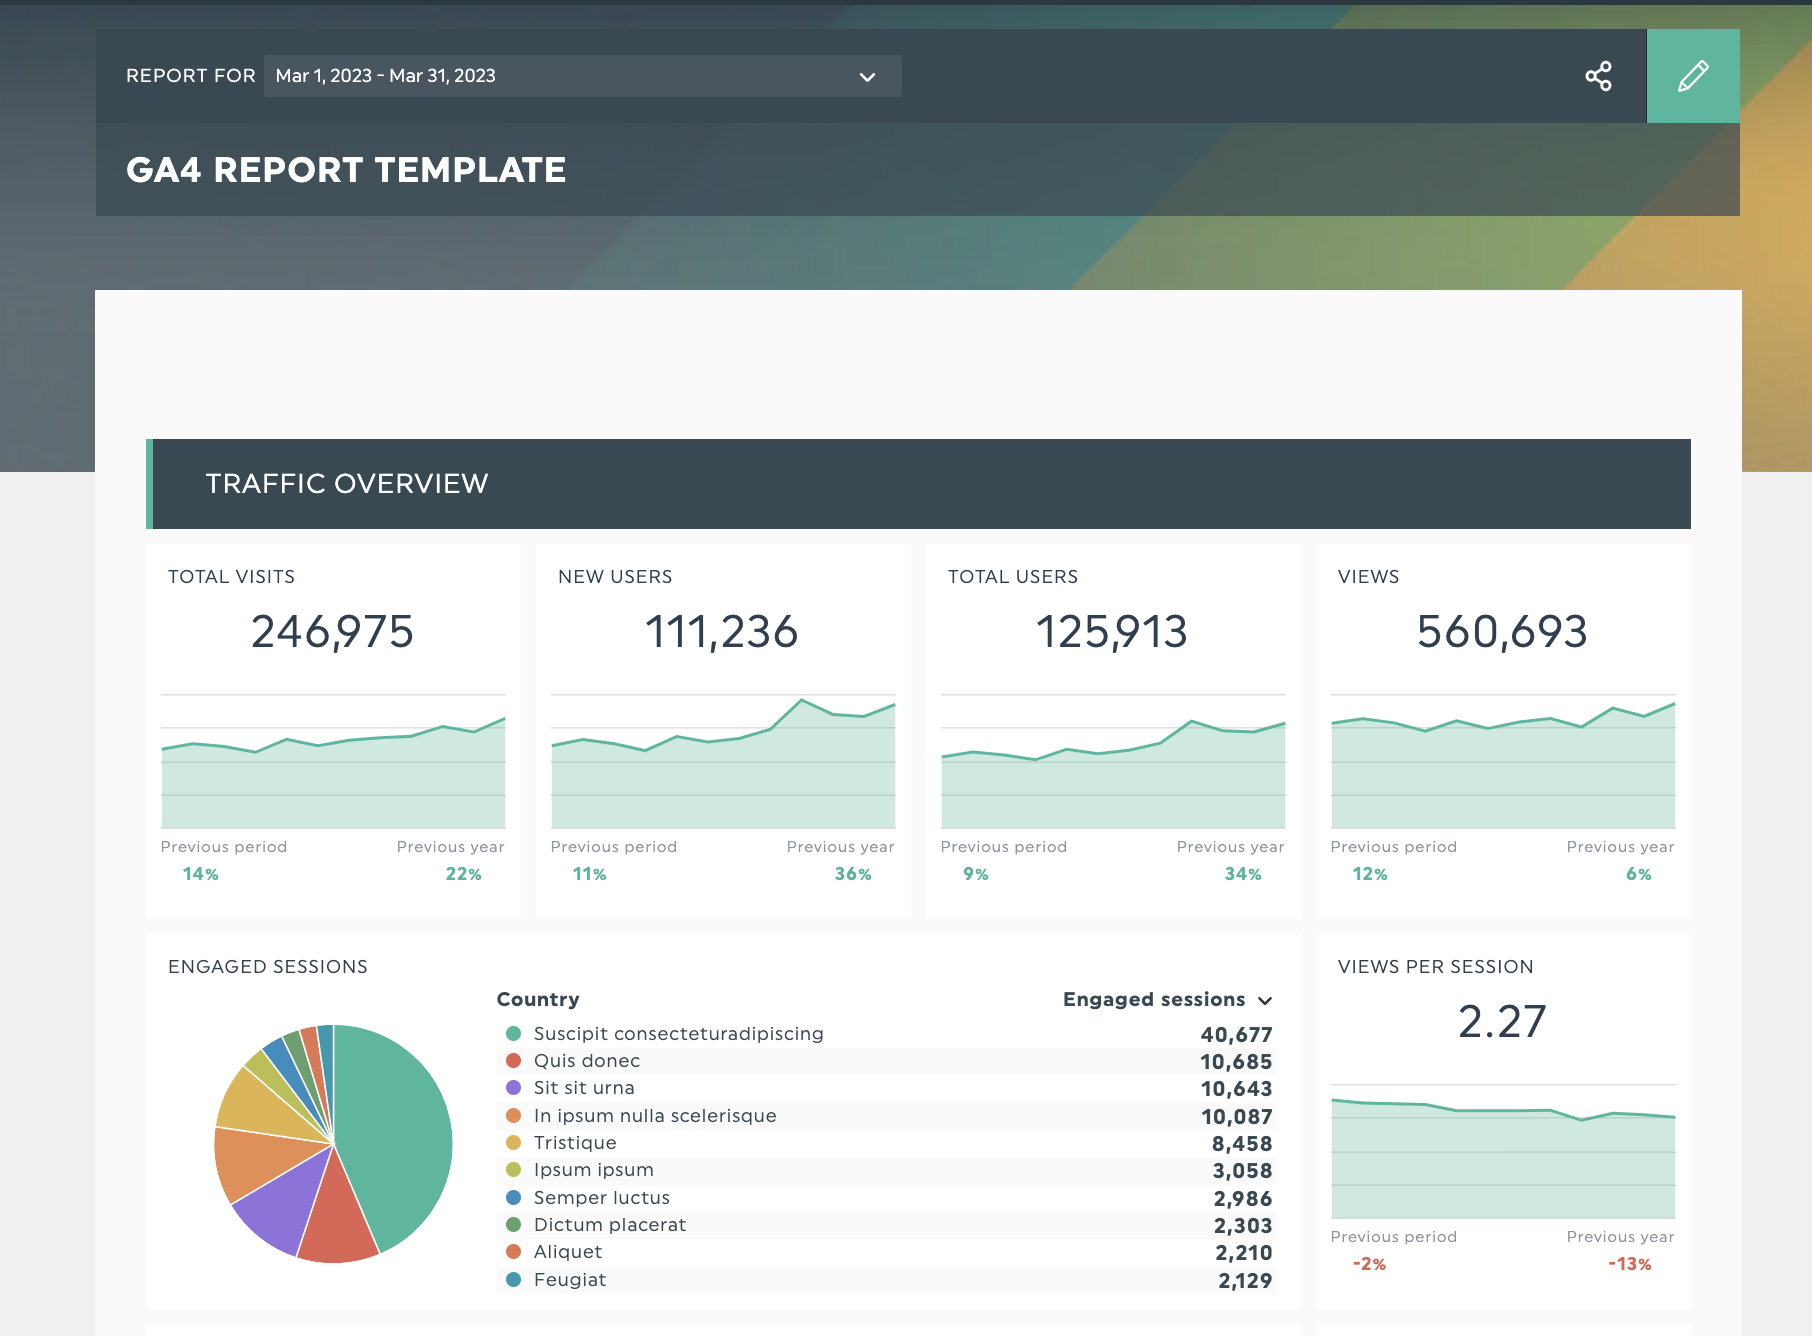This screenshot has height=1336, width=1812.
Task: Click the red Quis donec legend dot
Action: [514, 1061]
